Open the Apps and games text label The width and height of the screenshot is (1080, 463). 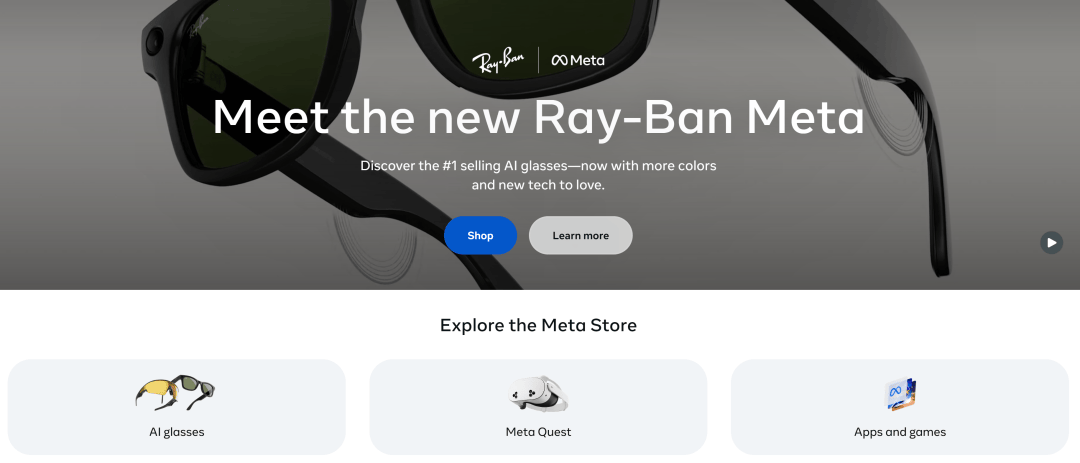[x=900, y=433]
